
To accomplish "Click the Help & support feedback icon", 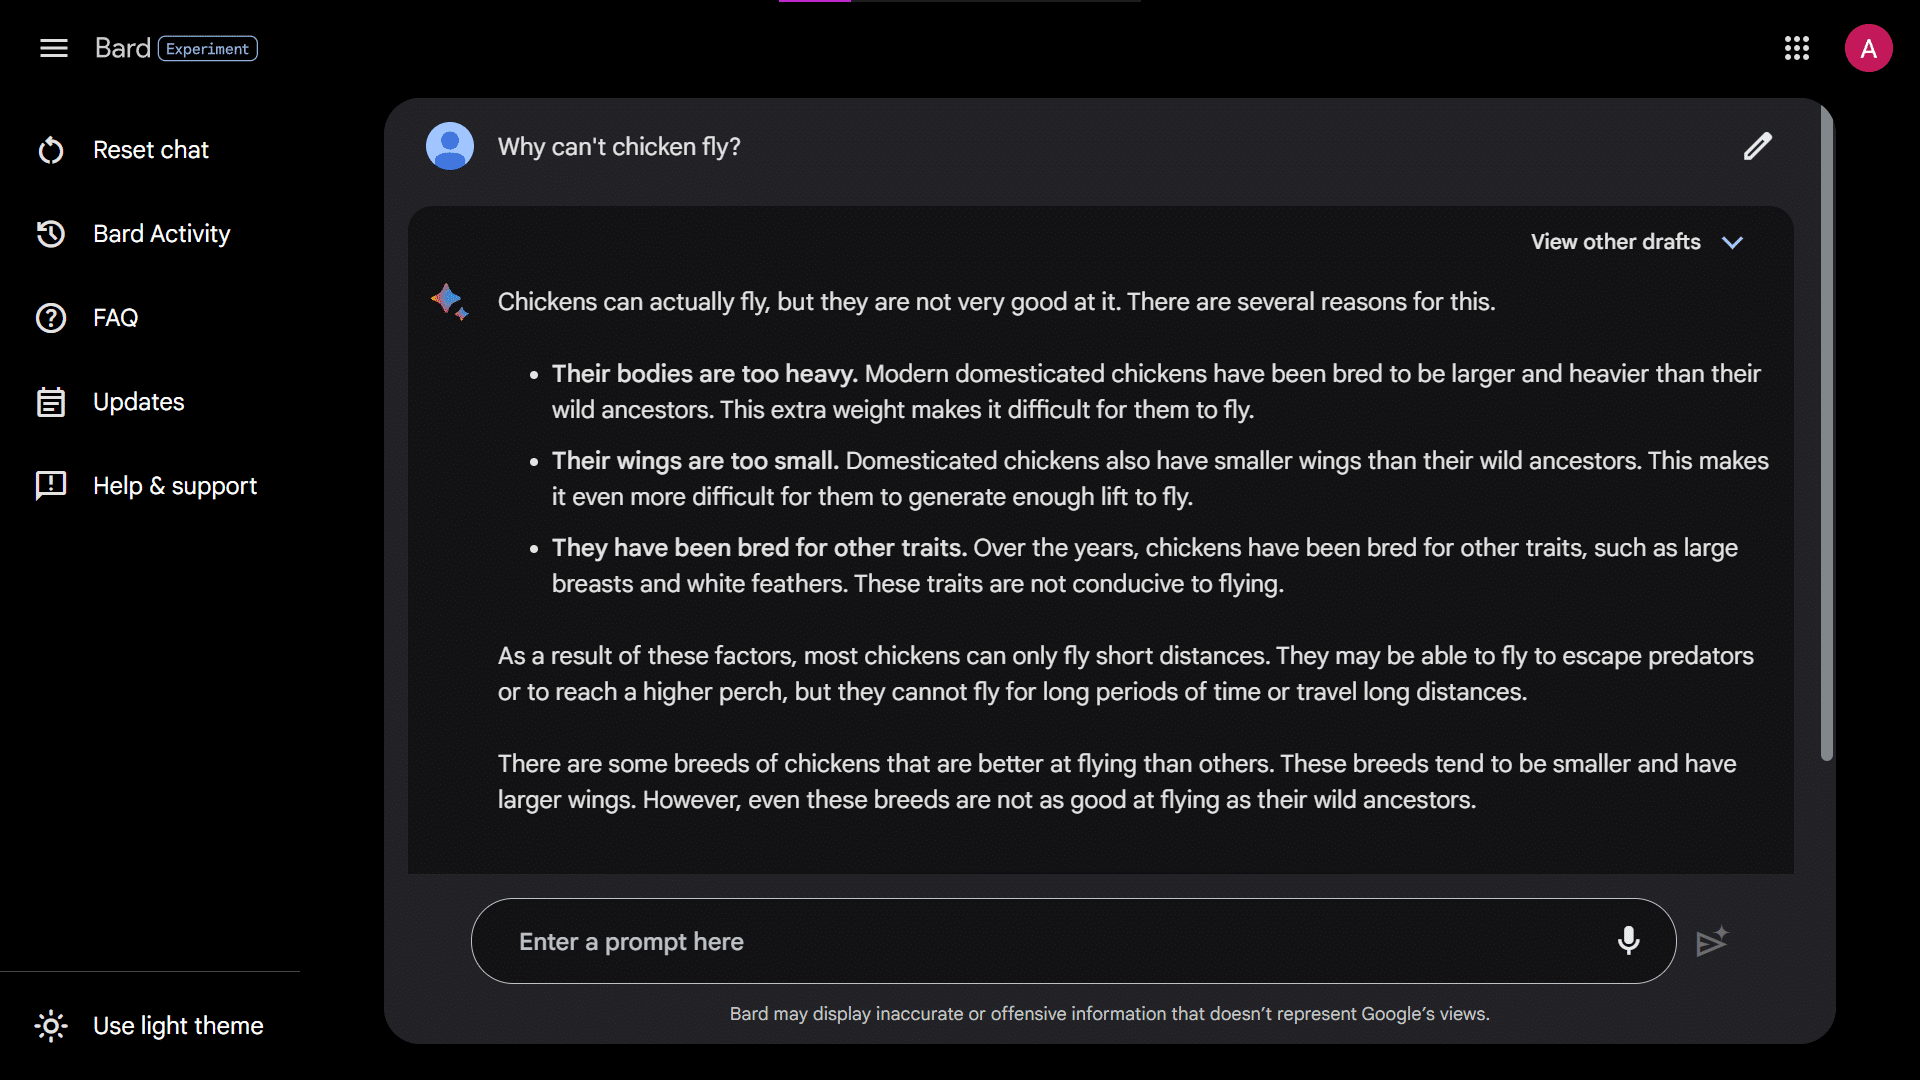I will pyautogui.click(x=51, y=486).
